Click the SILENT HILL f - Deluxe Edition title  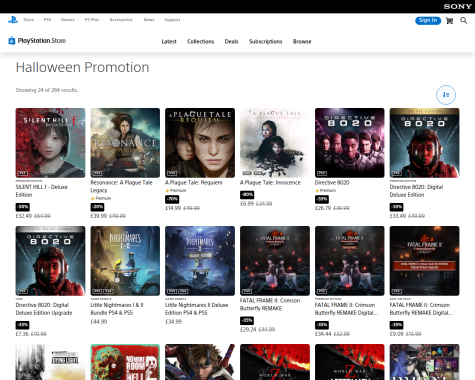[42, 191]
